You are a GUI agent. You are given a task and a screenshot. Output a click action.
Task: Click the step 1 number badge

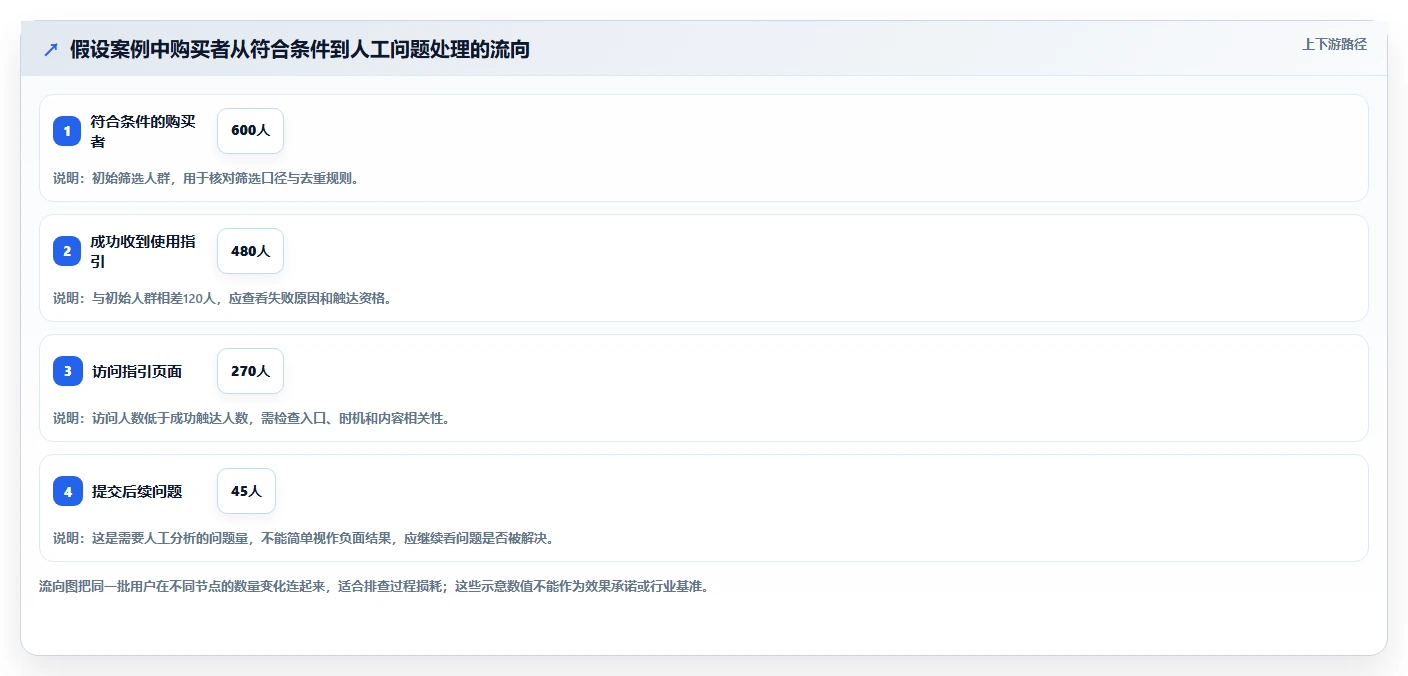tap(67, 131)
